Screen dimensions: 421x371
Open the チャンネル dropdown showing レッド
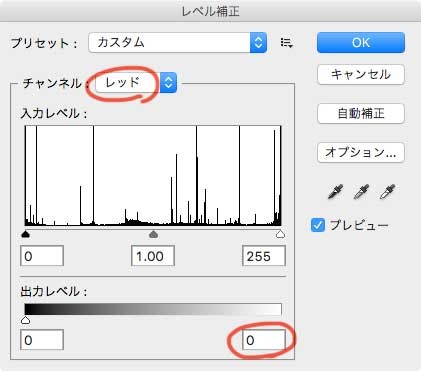tap(136, 82)
